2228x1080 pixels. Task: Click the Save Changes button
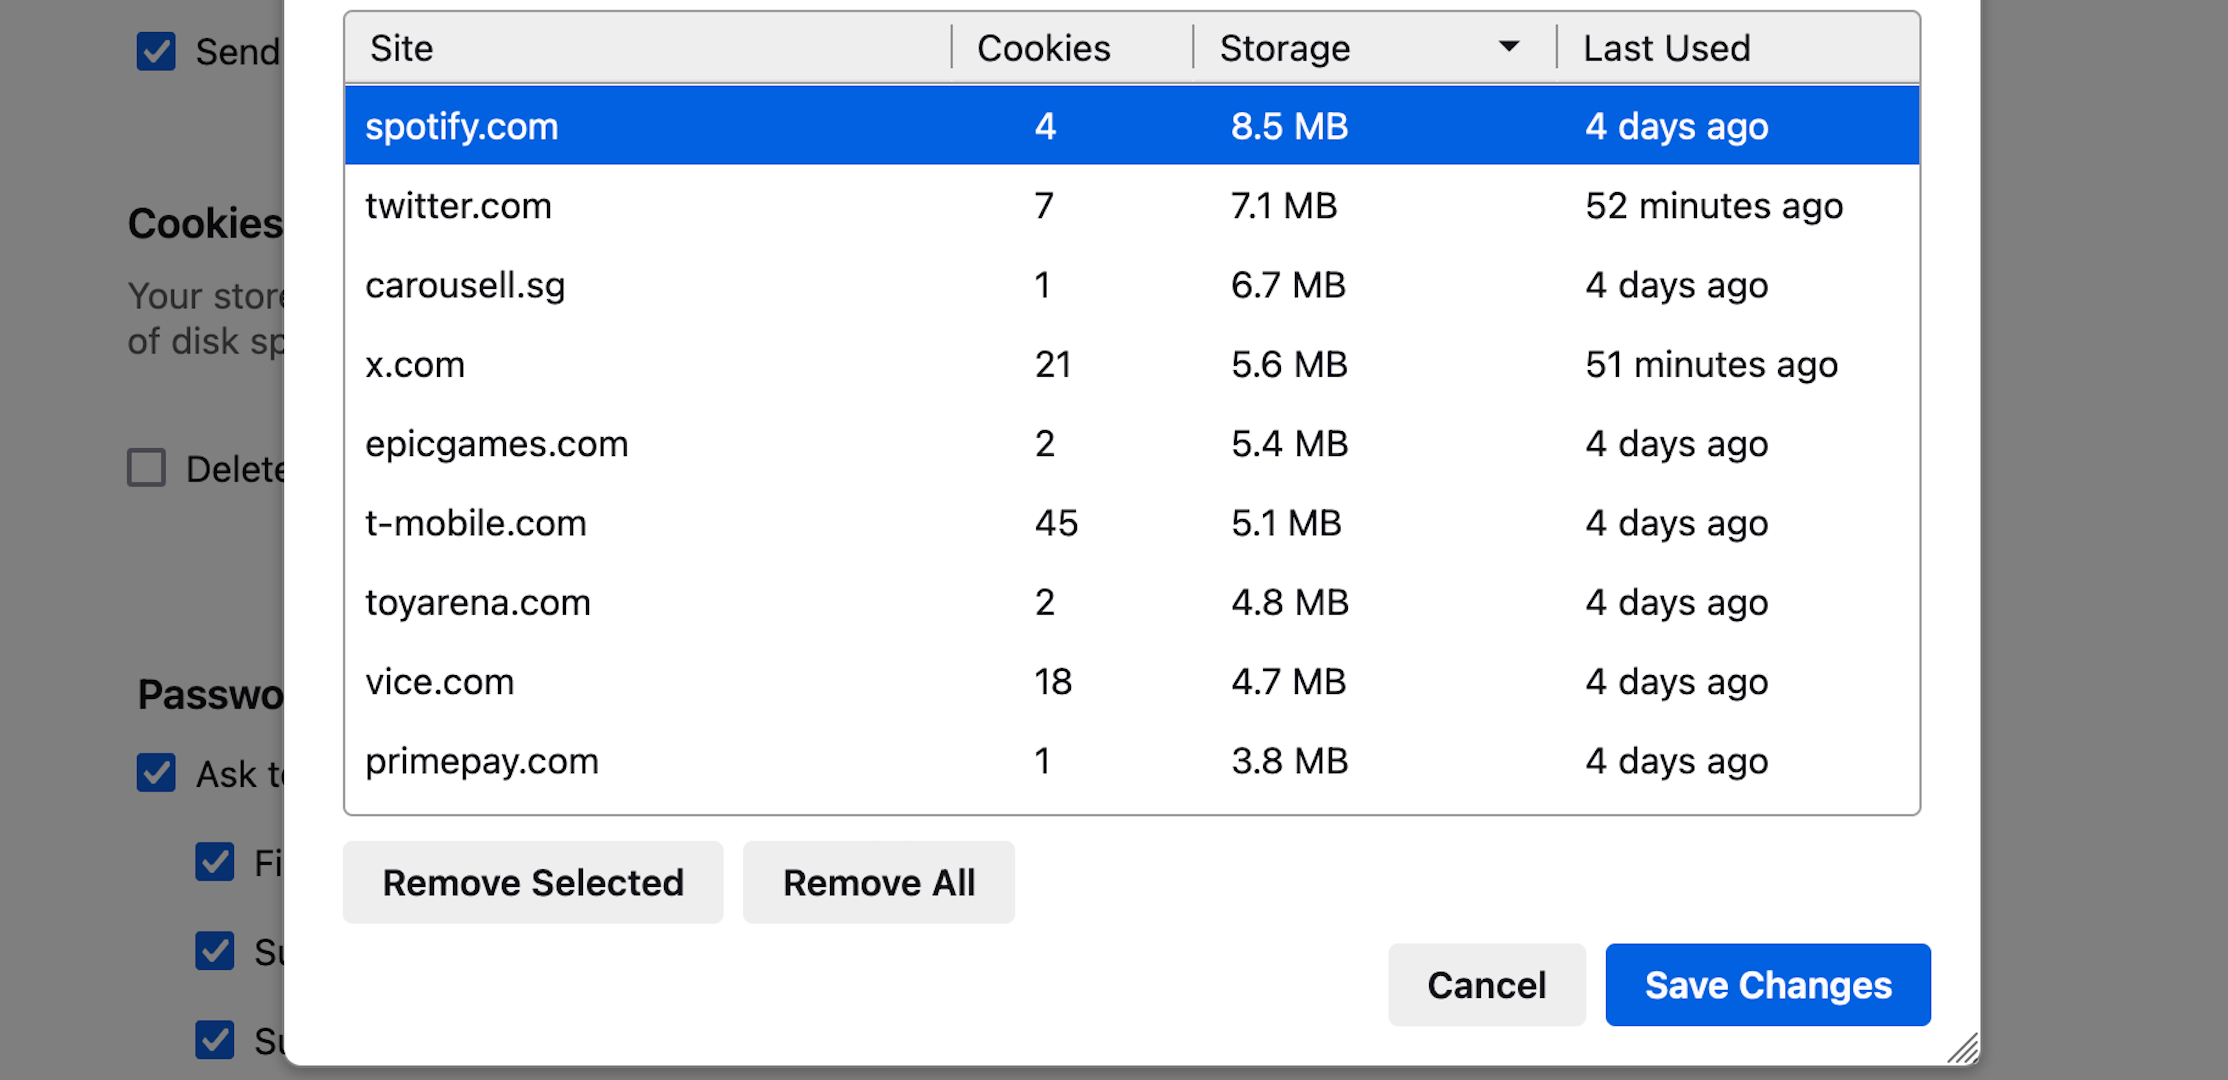coord(1769,982)
